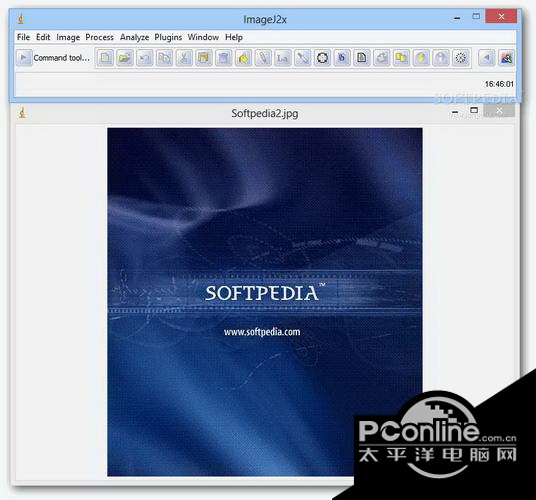Open the File menu
The width and height of the screenshot is (536, 500).
pyautogui.click(x=23, y=37)
